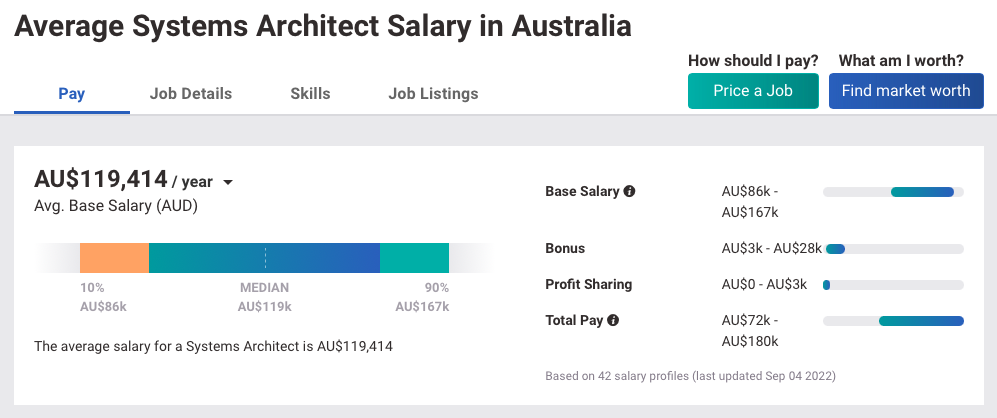Click the MEDIAN AU$119k label
The image size is (997, 418).
265,297
